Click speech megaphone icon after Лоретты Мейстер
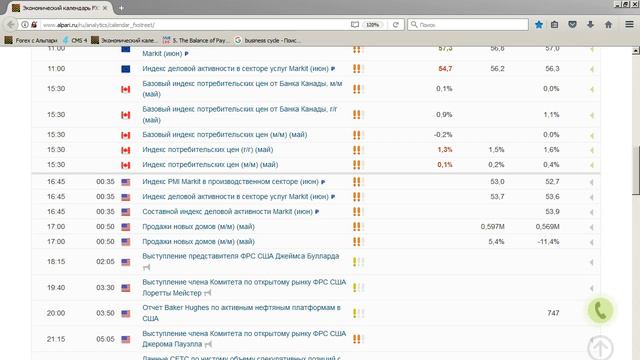Screen dimensions: 640x360 (208, 293)
